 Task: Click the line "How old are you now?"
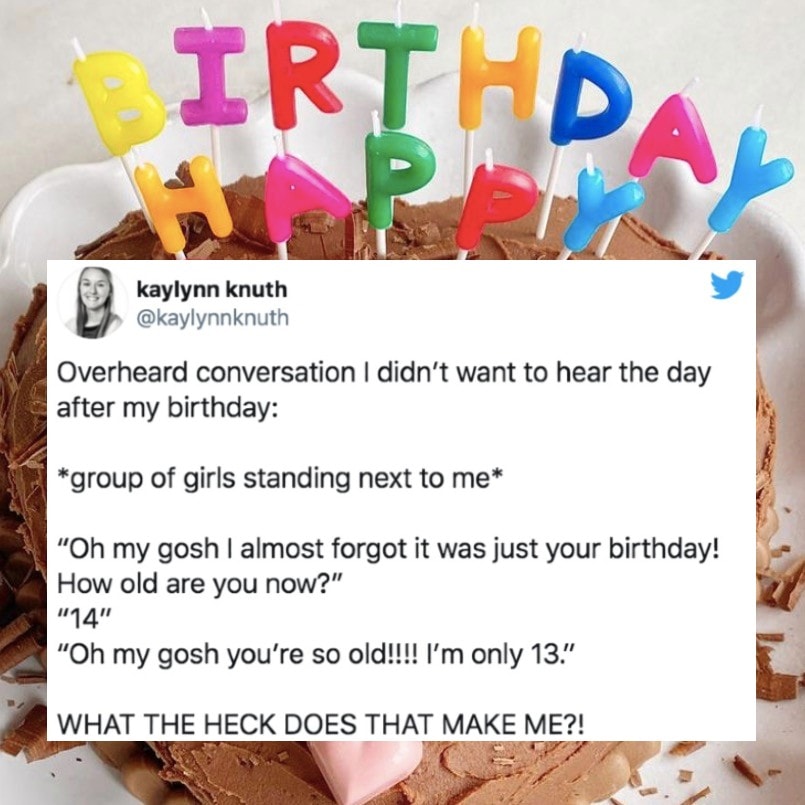[x=199, y=584]
